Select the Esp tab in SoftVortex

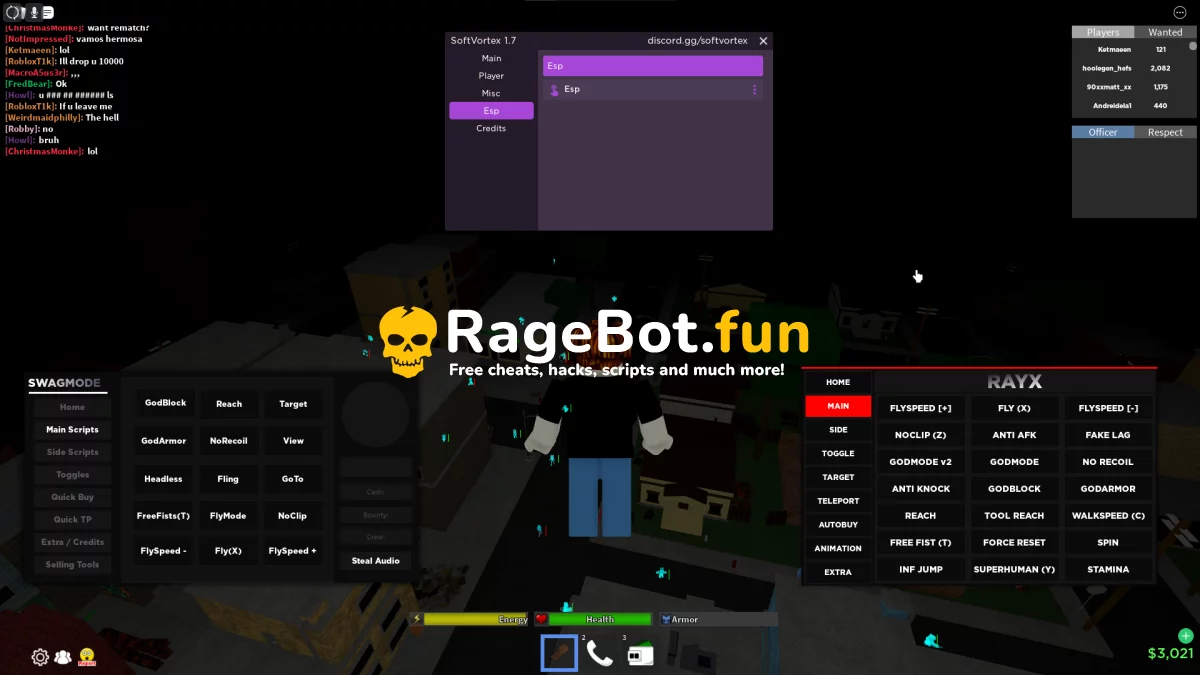pyautogui.click(x=491, y=111)
